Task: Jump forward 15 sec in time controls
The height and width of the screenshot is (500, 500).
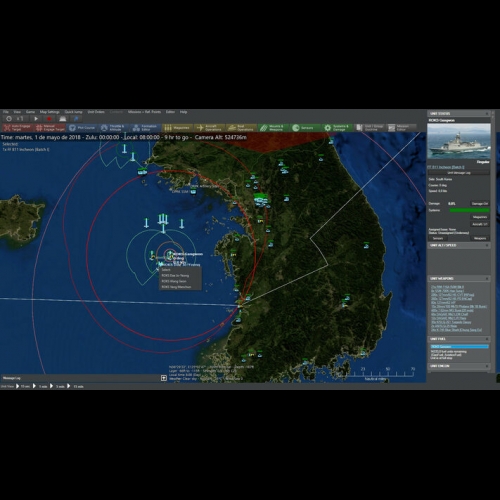Action: [23, 386]
